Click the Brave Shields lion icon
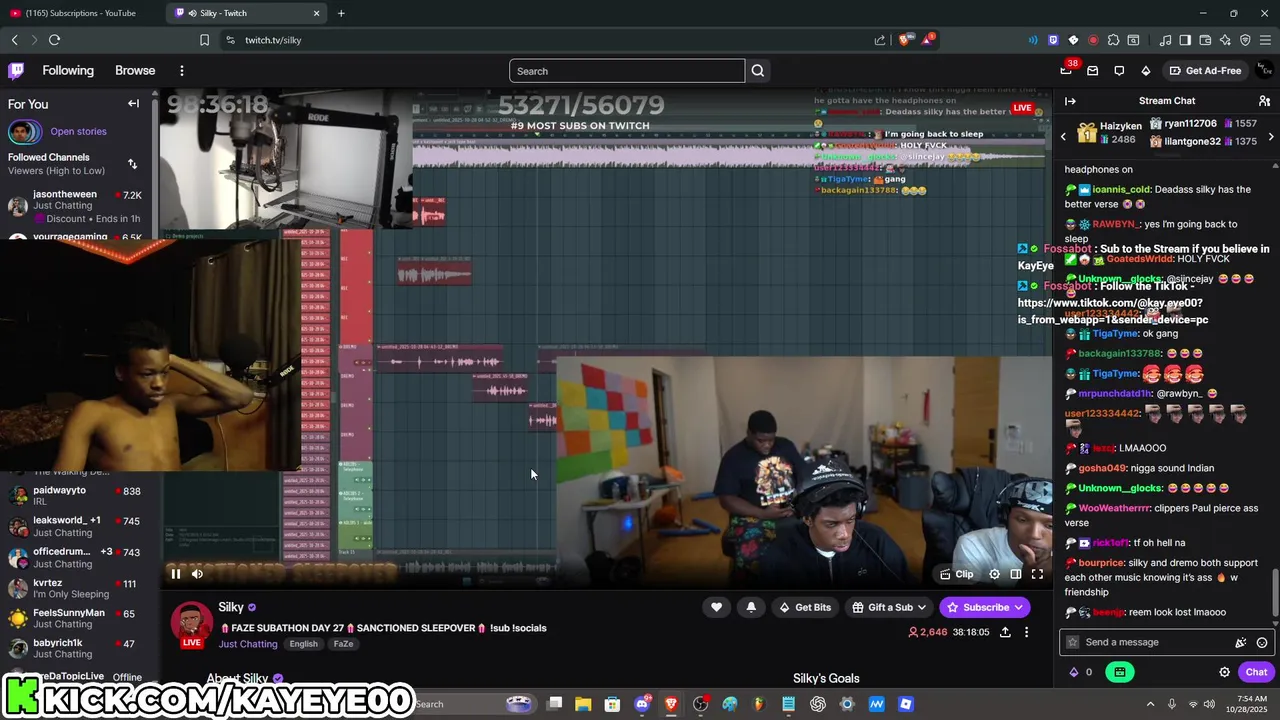The width and height of the screenshot is (1280, 720). [x=904, y=40]
